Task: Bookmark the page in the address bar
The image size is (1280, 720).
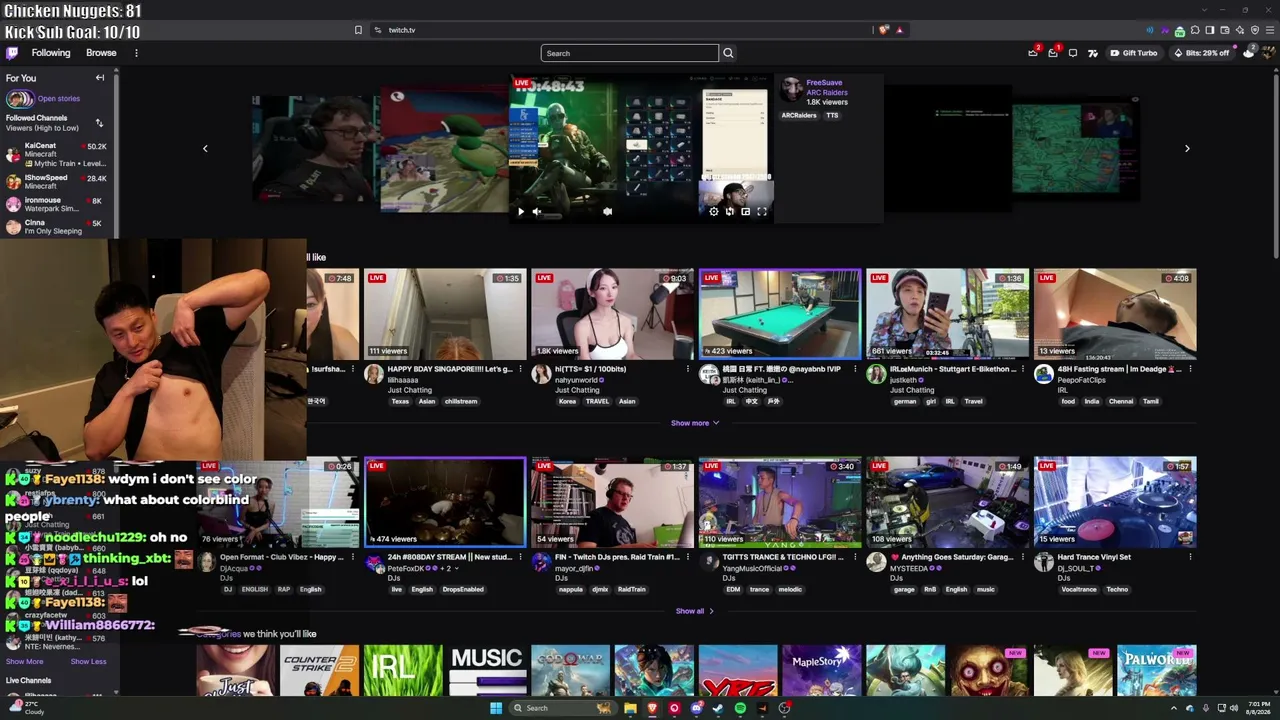Action: coord(358,30)
